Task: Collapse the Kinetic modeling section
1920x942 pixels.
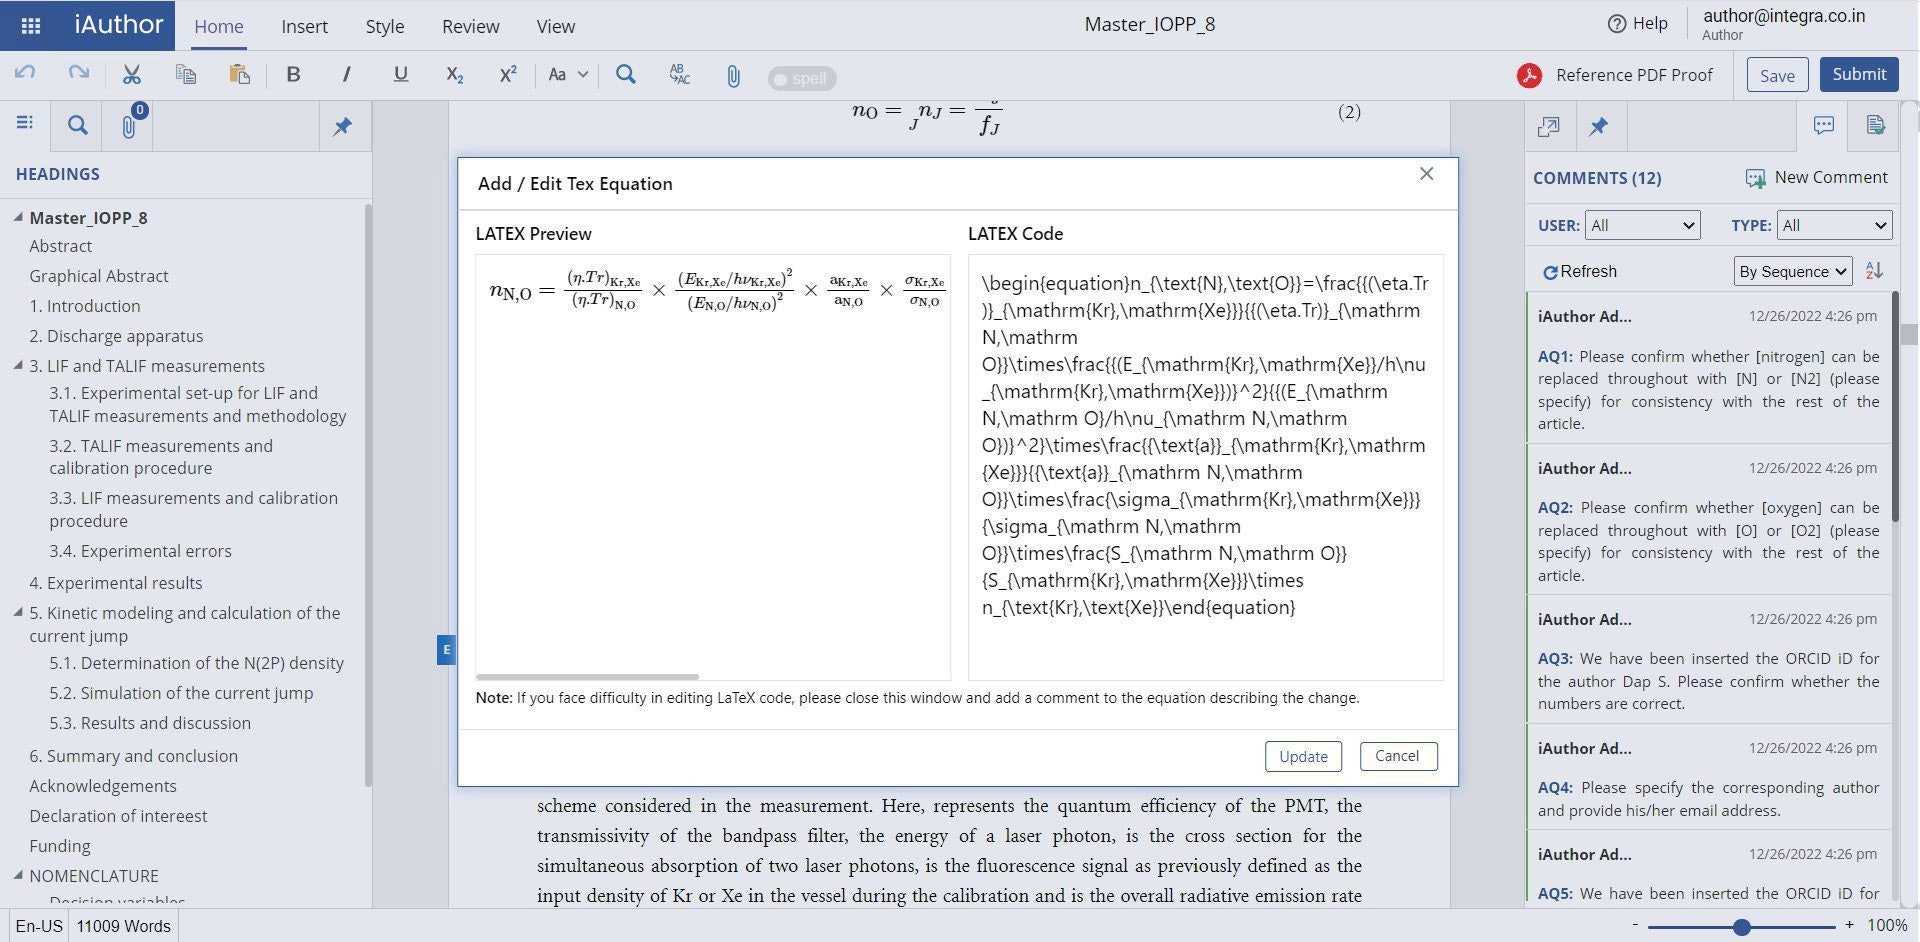Action: 18,612
